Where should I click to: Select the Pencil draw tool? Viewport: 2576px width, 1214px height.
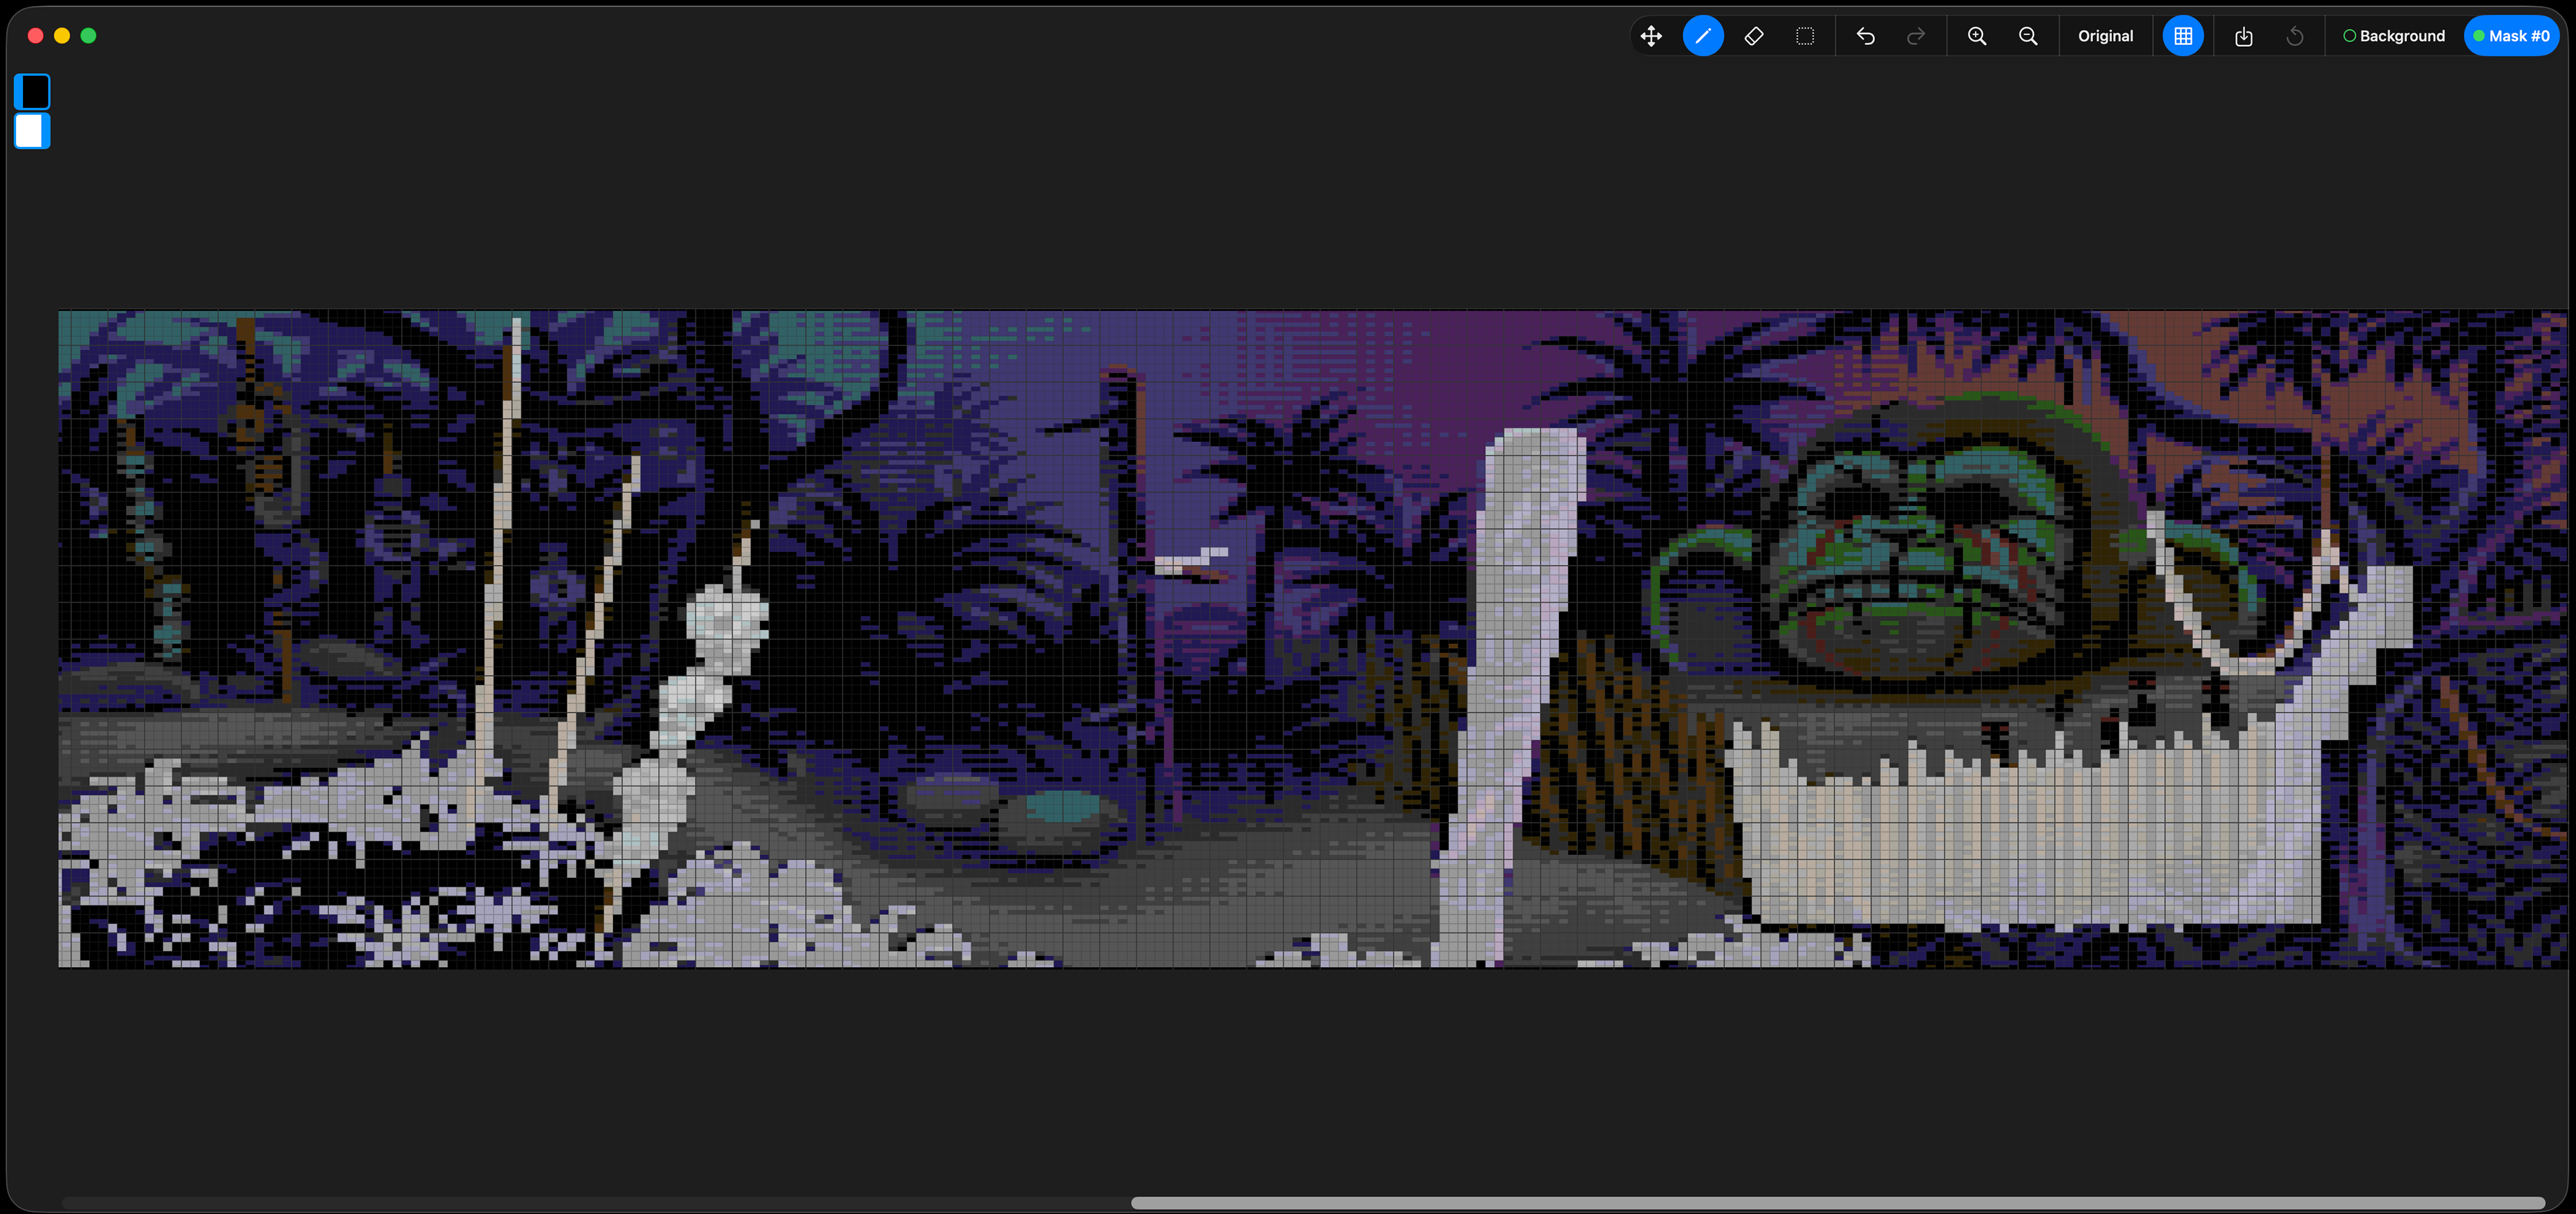coord(1702,36)
